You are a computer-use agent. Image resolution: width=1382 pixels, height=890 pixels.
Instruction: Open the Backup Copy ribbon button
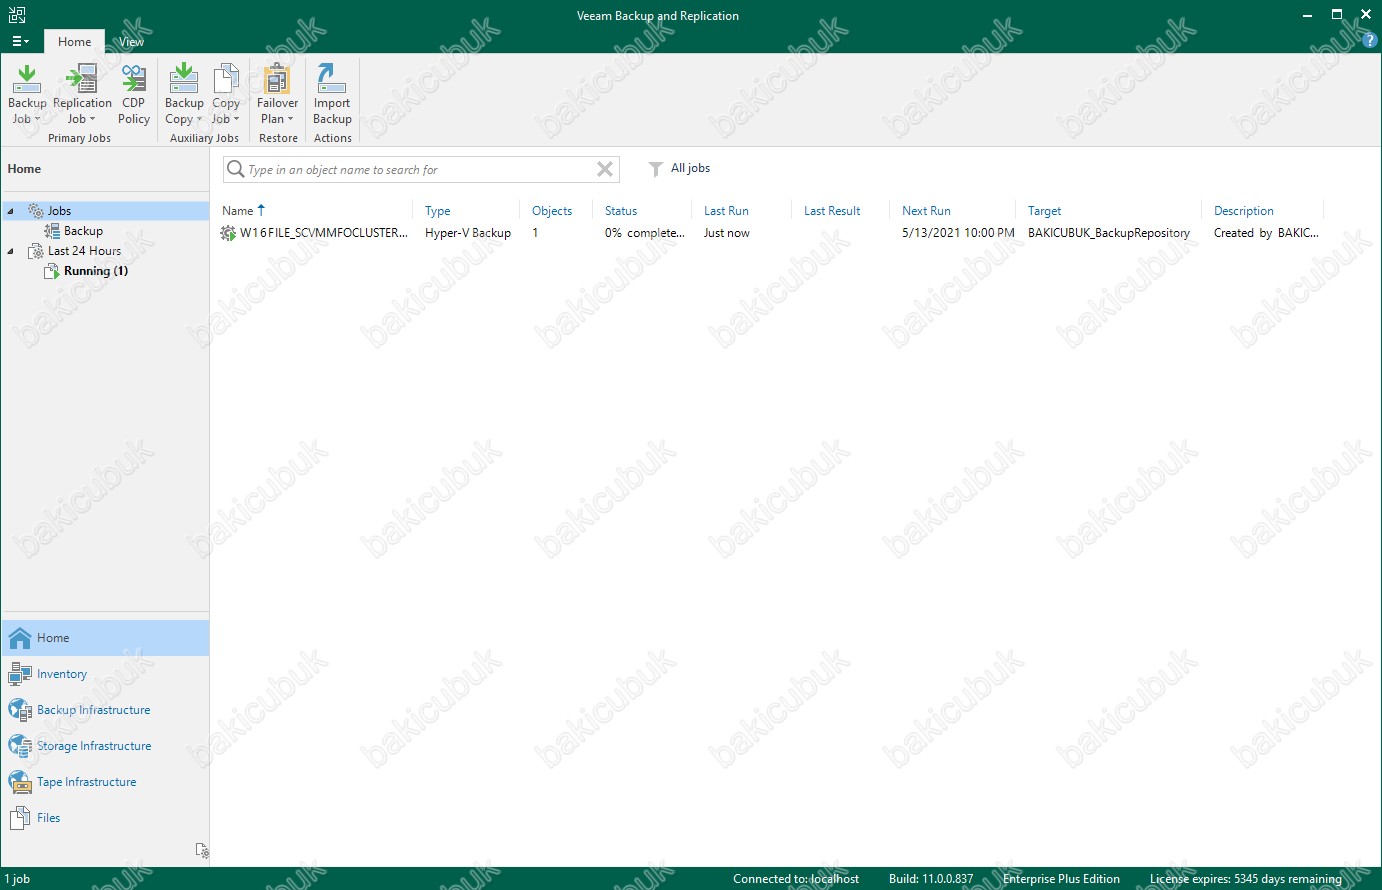184,94
